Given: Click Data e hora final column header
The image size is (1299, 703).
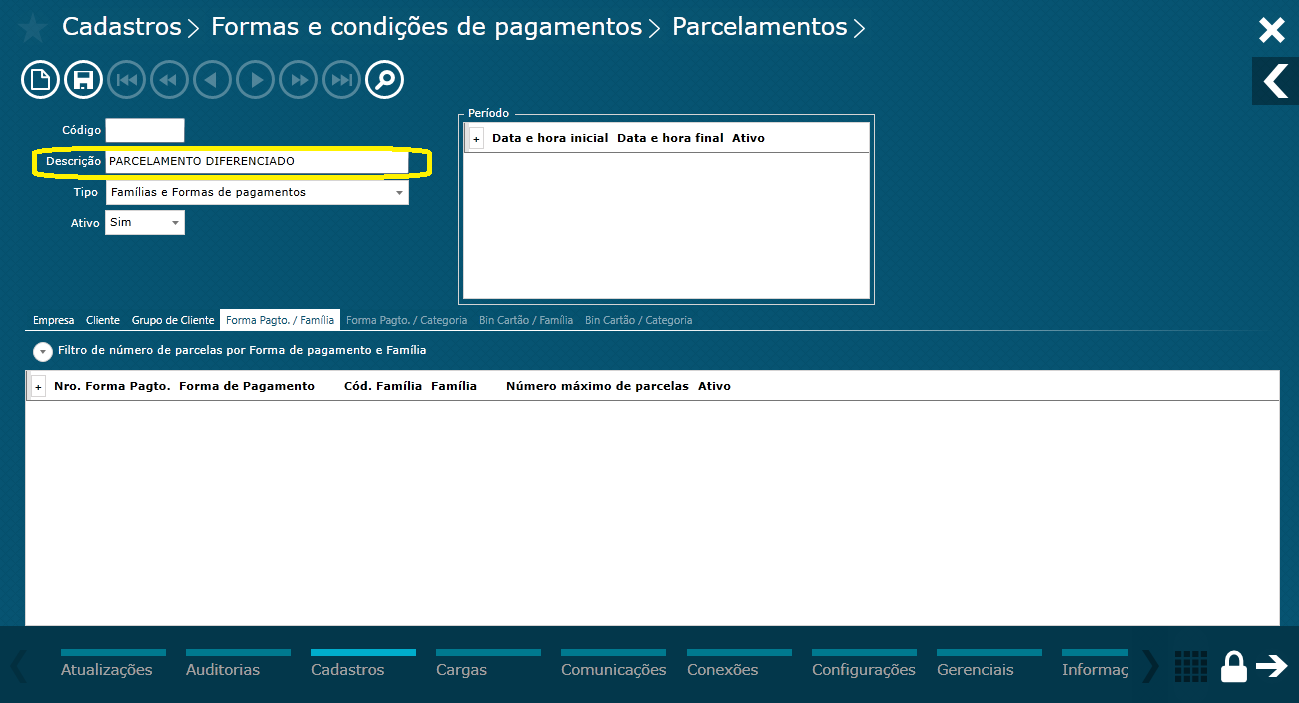Looking at the screenshot, I should pyautogui.click(x=670, y=138).
